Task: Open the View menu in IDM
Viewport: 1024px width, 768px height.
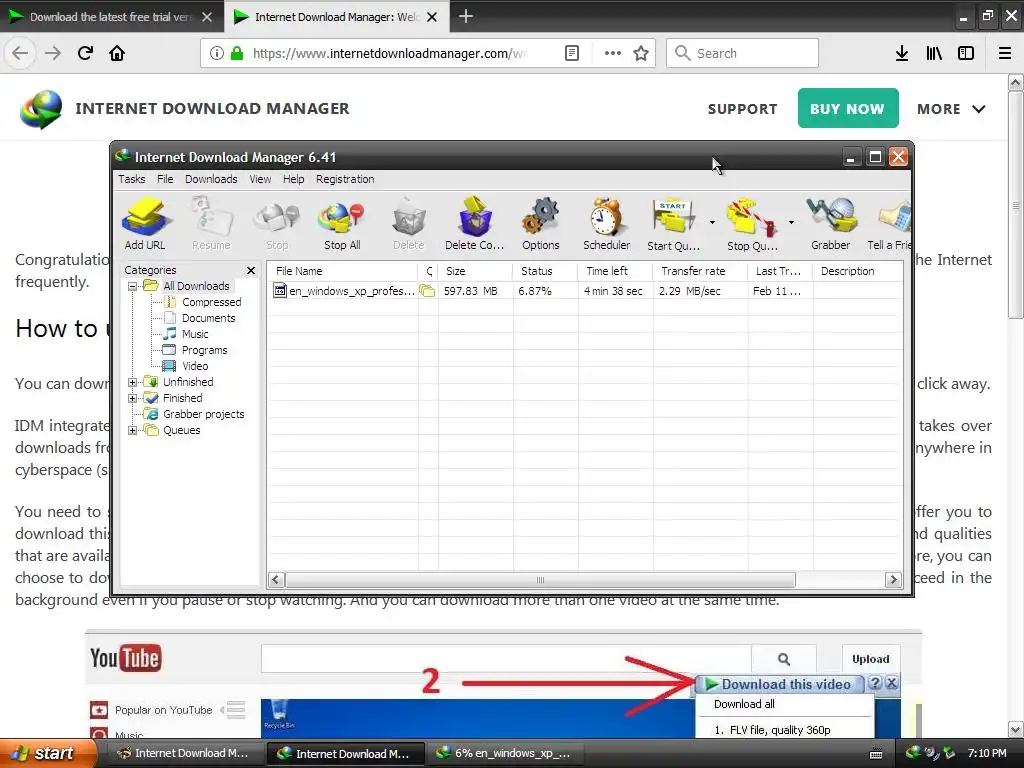Action: (260, 179)
